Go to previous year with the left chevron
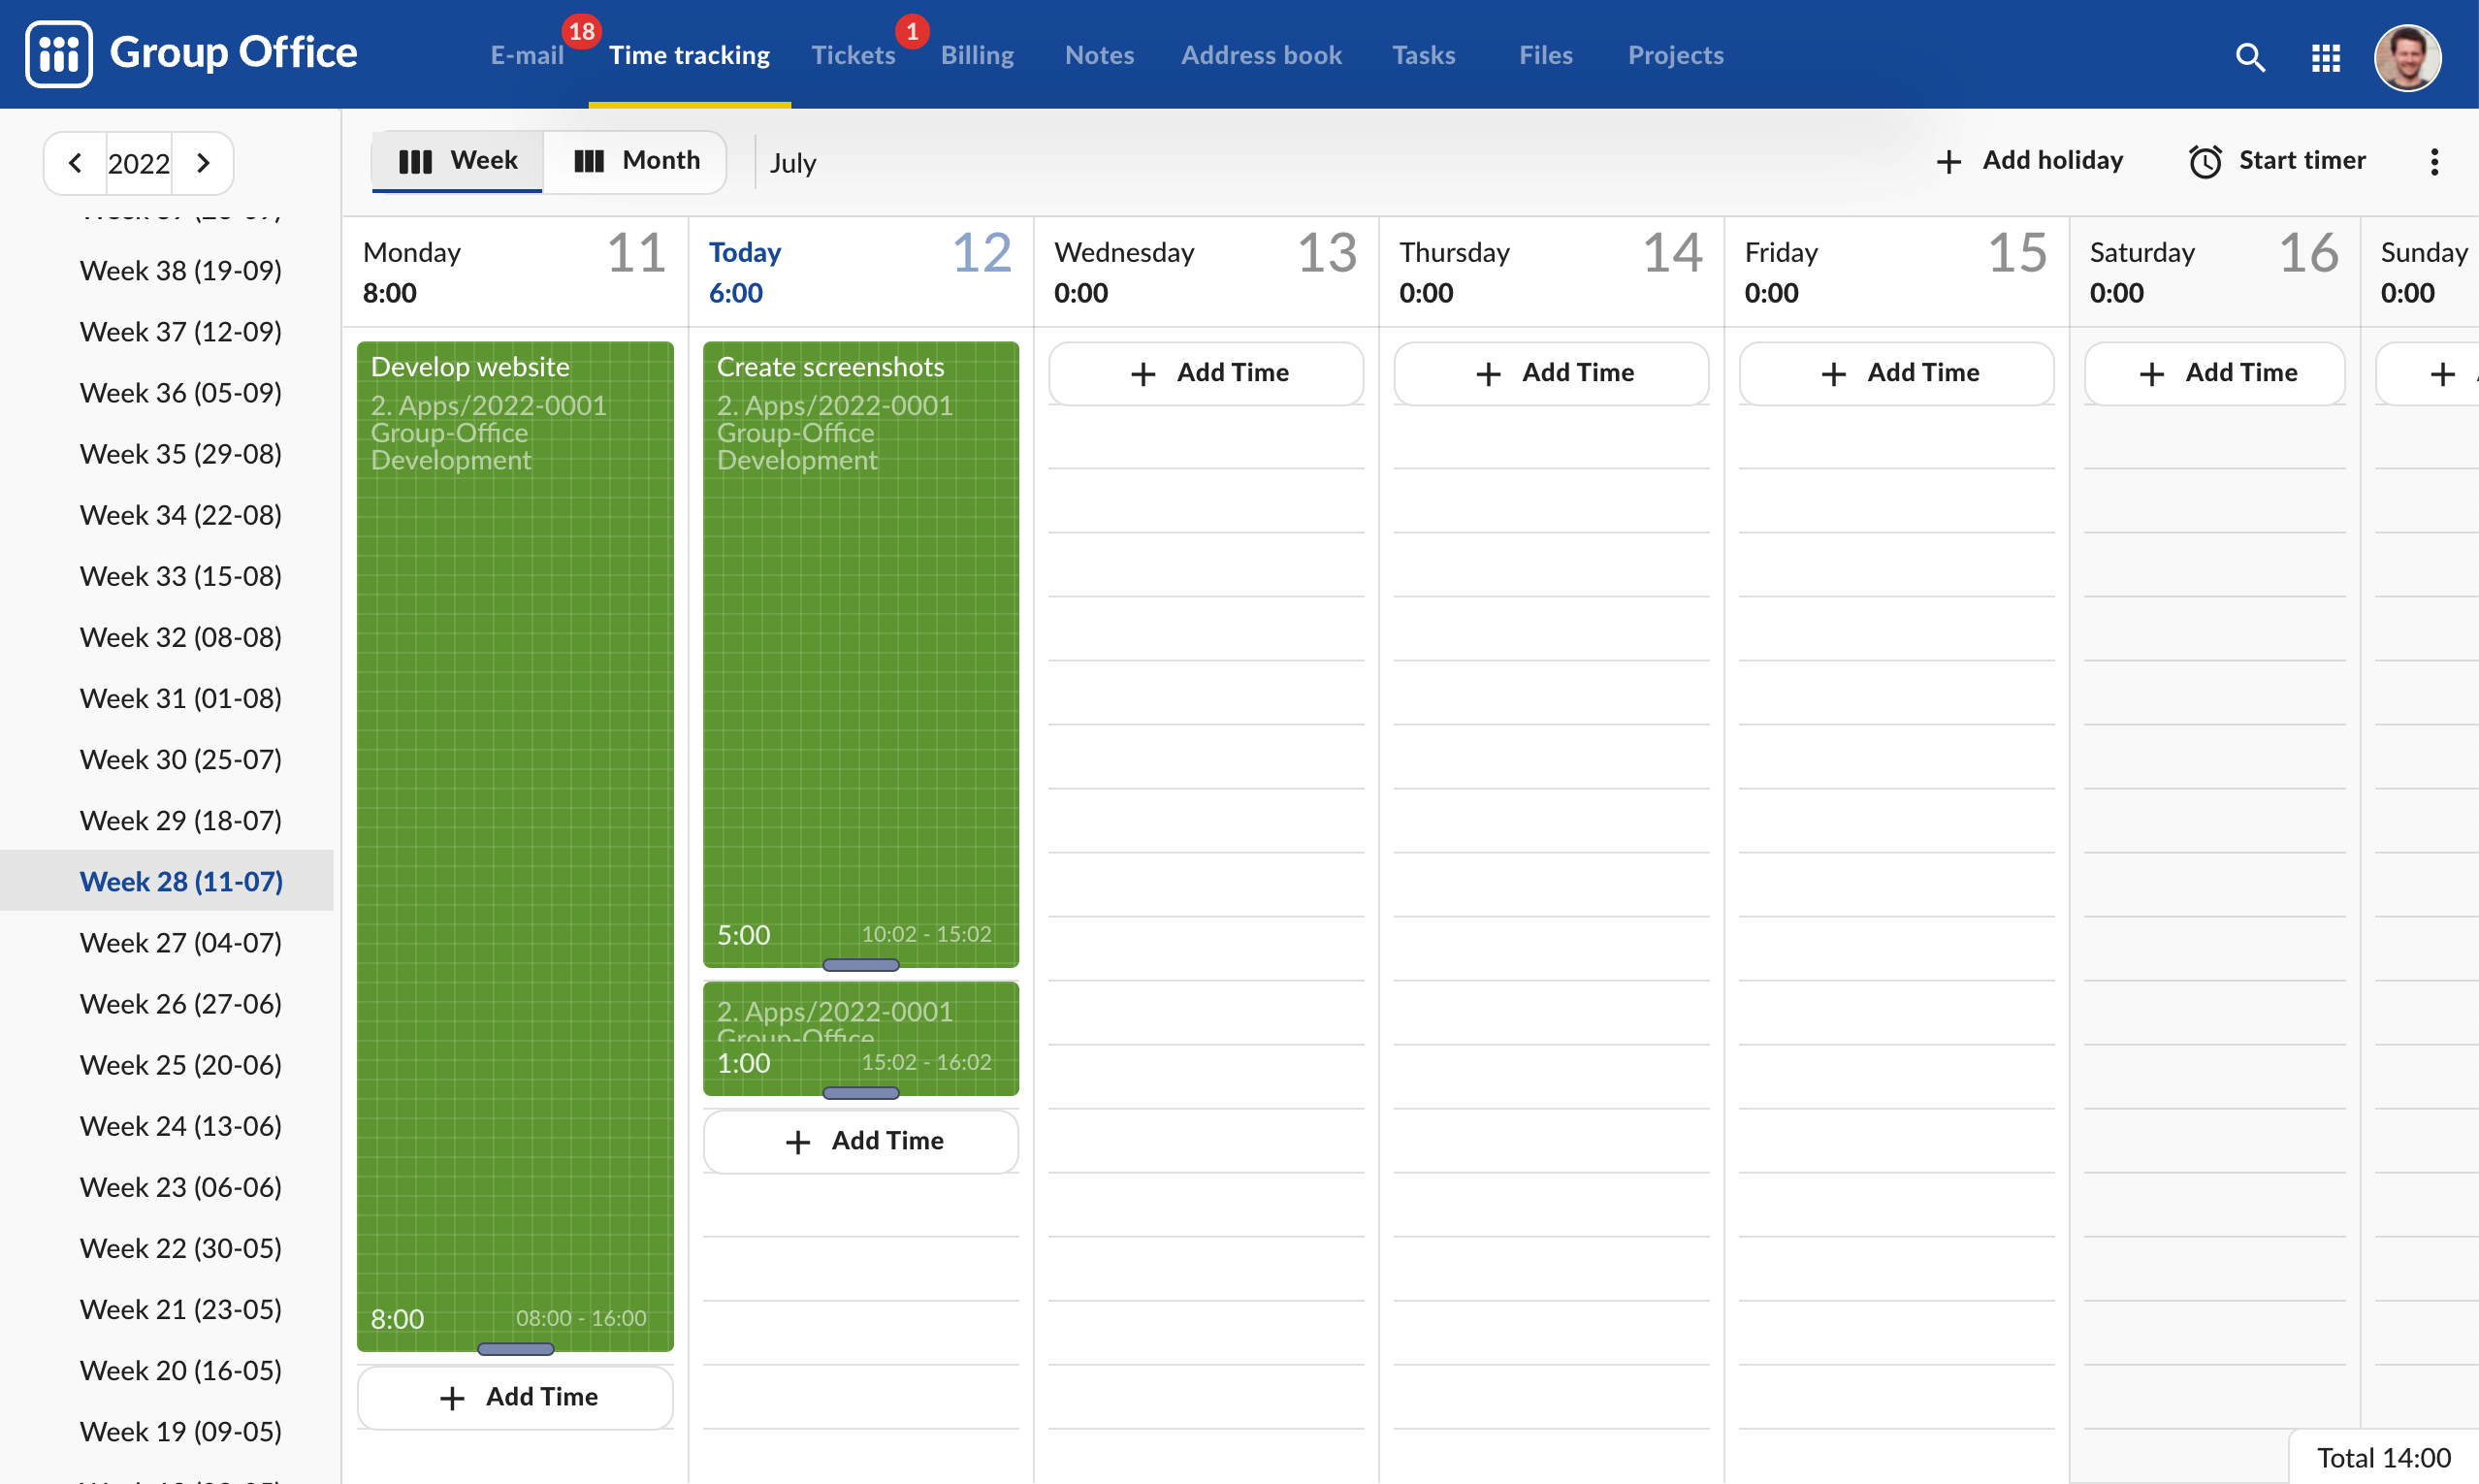The width and height of the screenshot is (2479, 1484). (75, 162)
